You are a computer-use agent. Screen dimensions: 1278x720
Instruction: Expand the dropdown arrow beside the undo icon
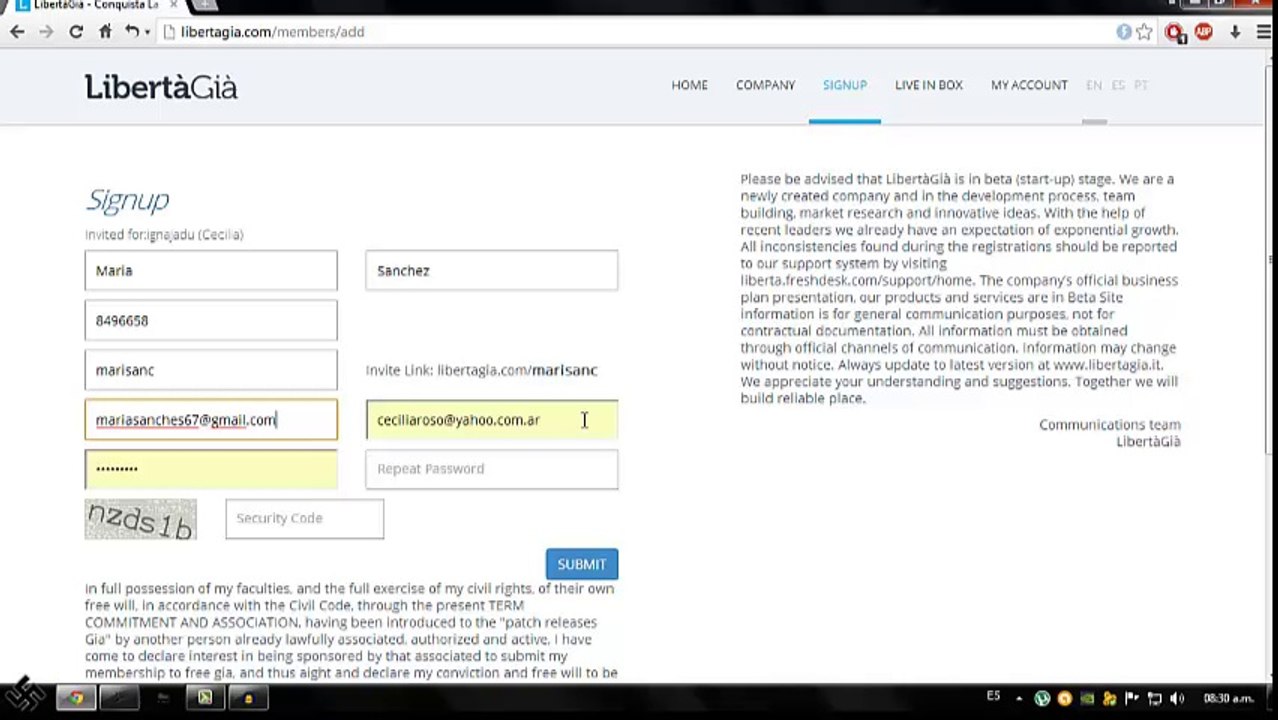click(147, 32)
